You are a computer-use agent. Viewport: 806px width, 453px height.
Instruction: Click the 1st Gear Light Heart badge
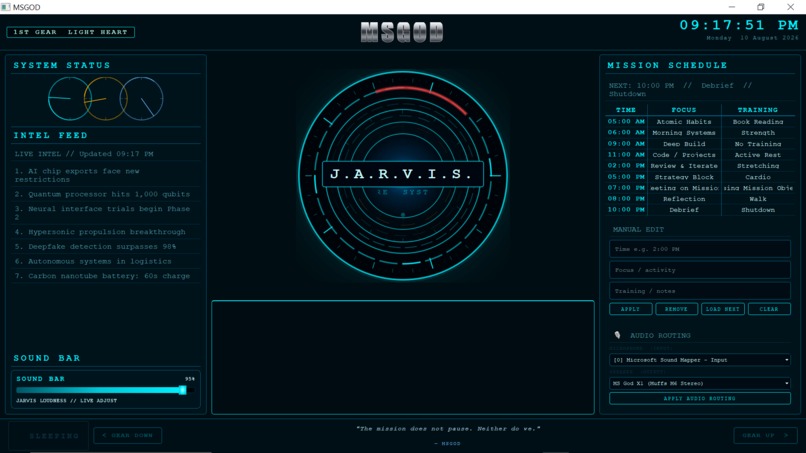click(x=70, y=32)
